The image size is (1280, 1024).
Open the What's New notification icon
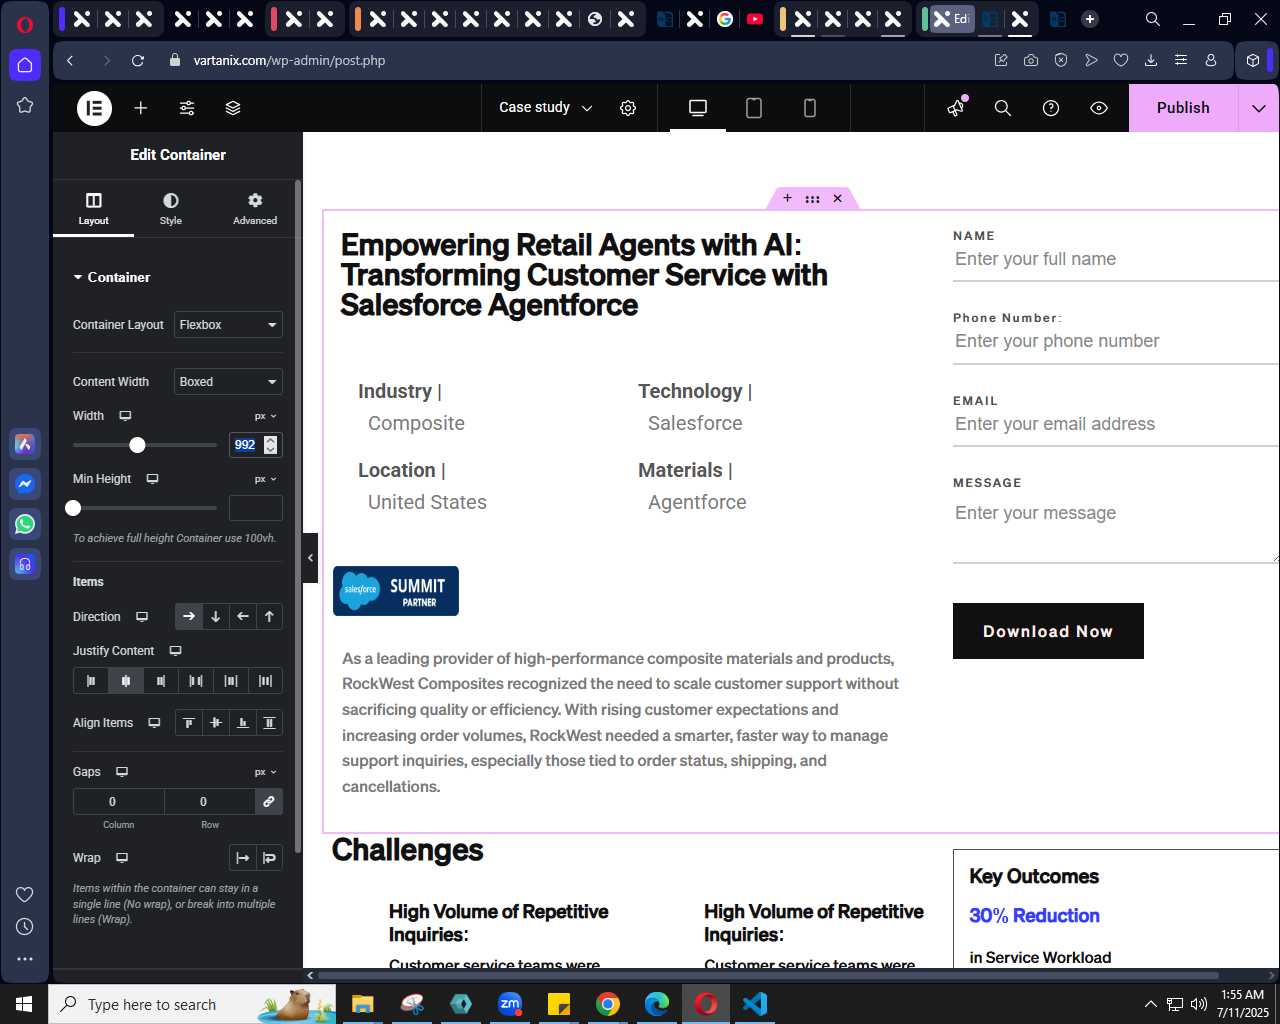[957, 107]
